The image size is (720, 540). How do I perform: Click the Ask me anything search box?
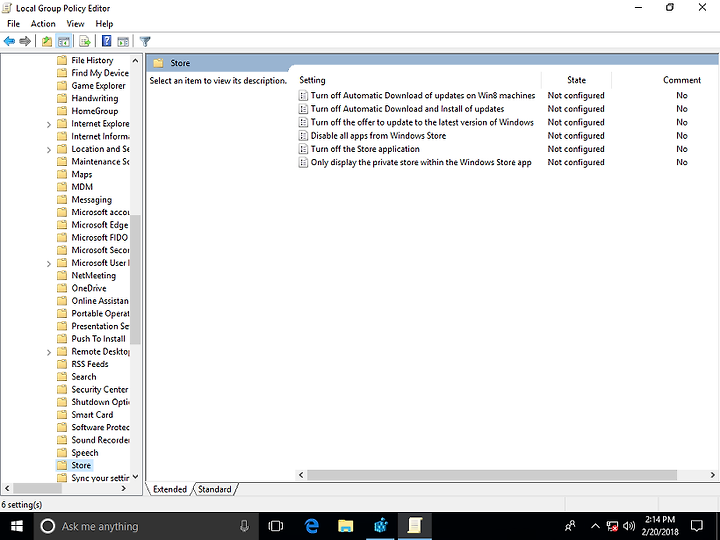coord(145,526)
